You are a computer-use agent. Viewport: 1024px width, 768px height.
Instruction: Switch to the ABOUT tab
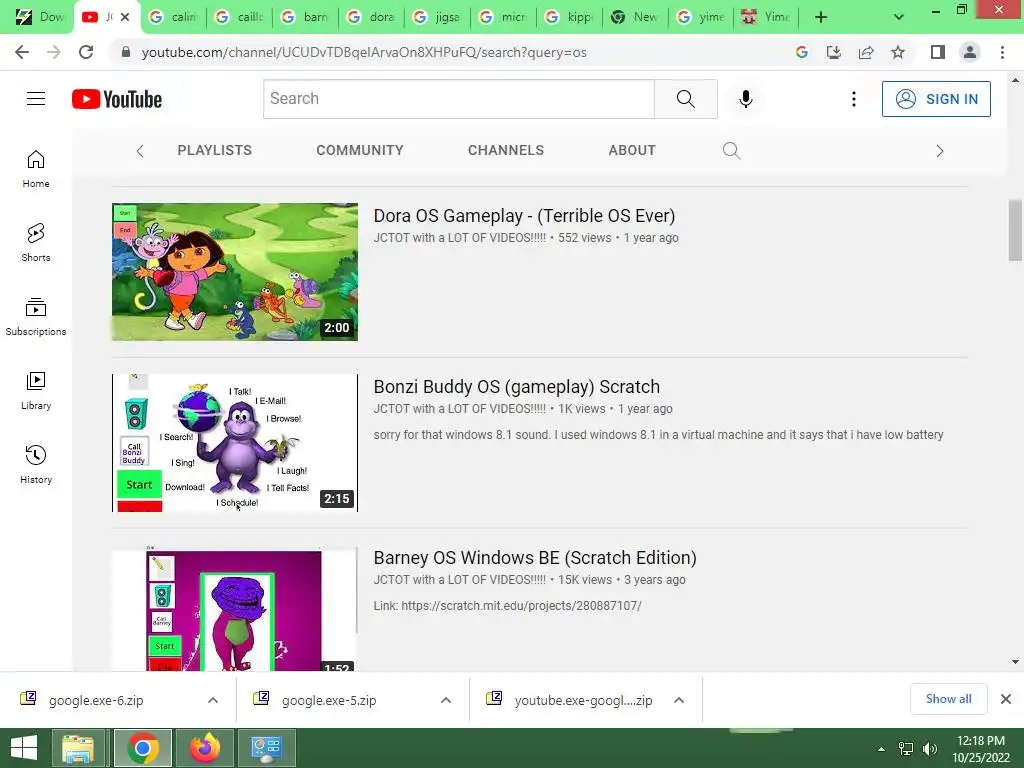click(x=632, y=150)
